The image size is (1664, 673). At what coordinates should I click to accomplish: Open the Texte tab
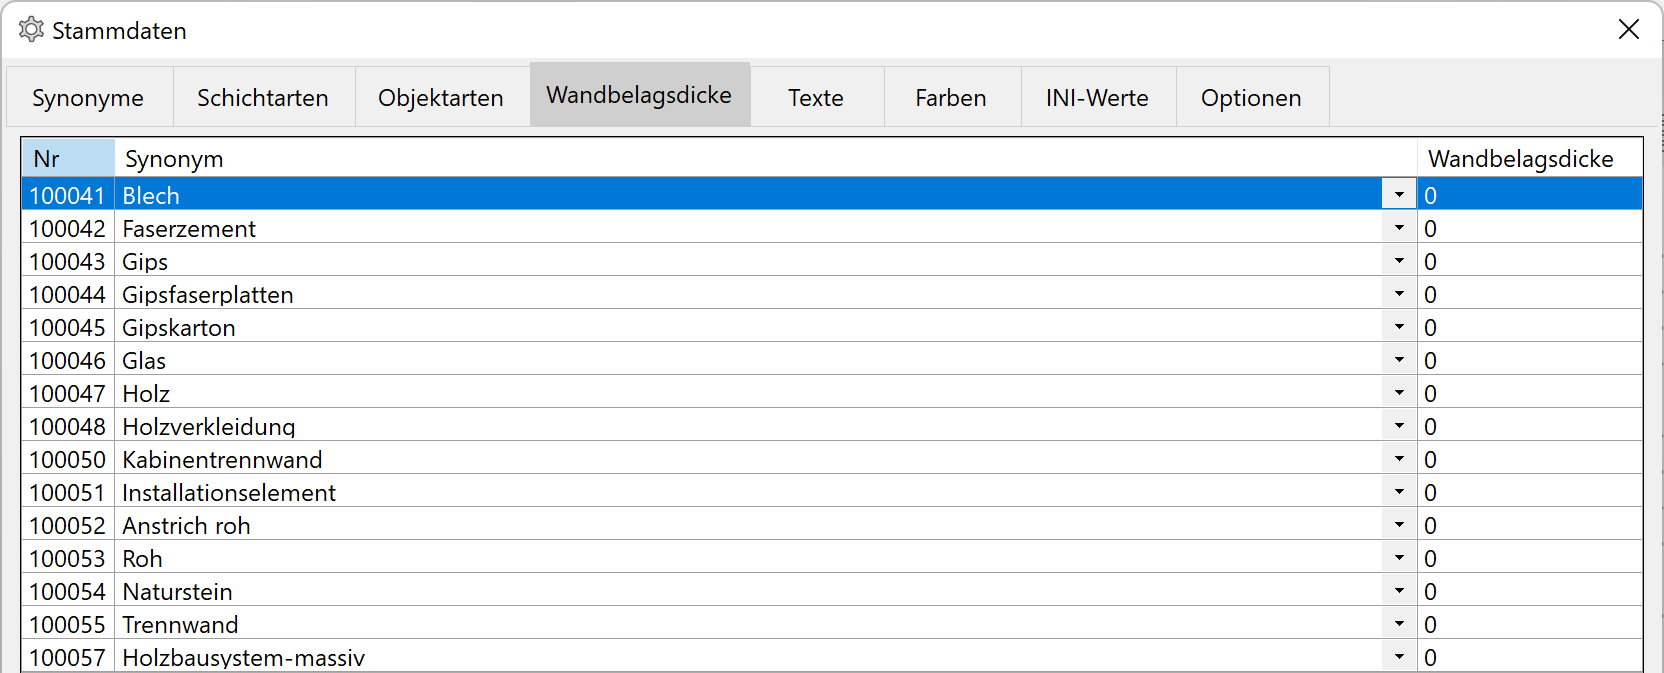pos(815,98)
